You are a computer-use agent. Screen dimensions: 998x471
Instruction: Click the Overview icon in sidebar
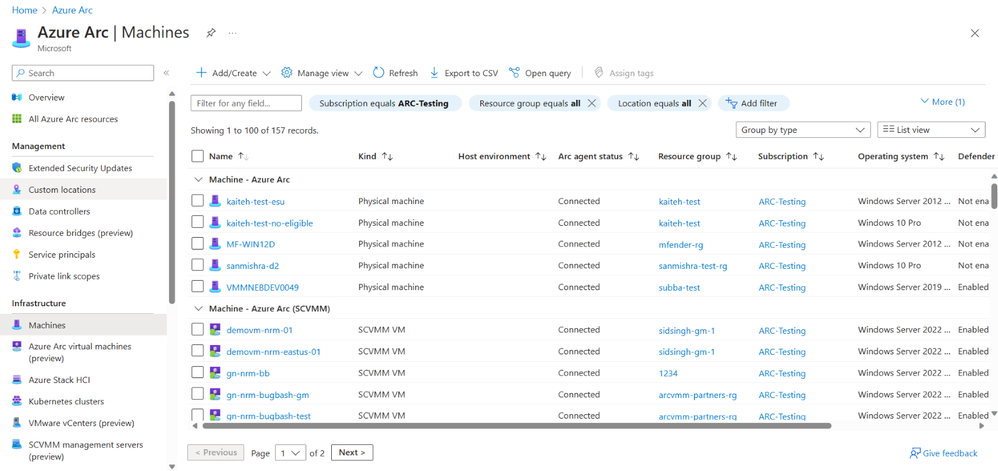[17, 97]
